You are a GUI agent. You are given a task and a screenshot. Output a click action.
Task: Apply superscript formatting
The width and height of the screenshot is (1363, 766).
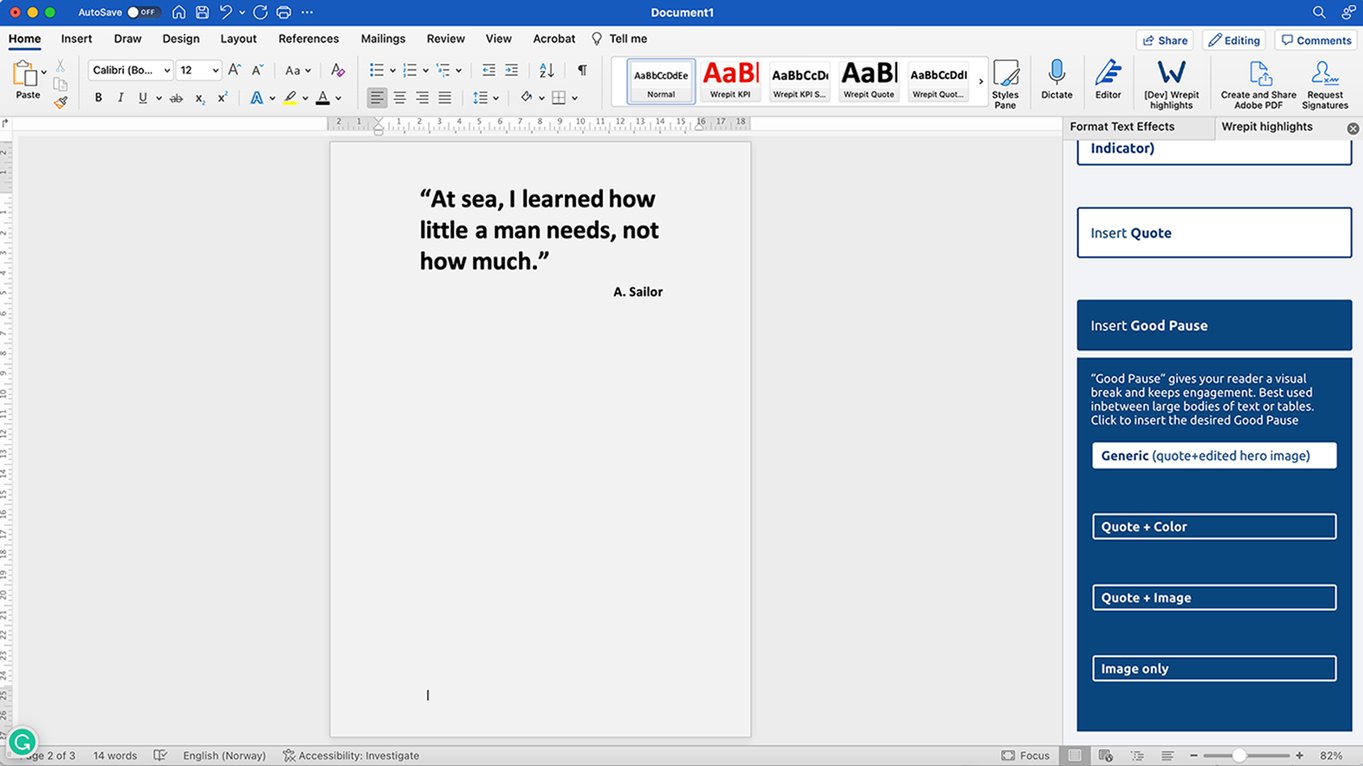[222, 98]
